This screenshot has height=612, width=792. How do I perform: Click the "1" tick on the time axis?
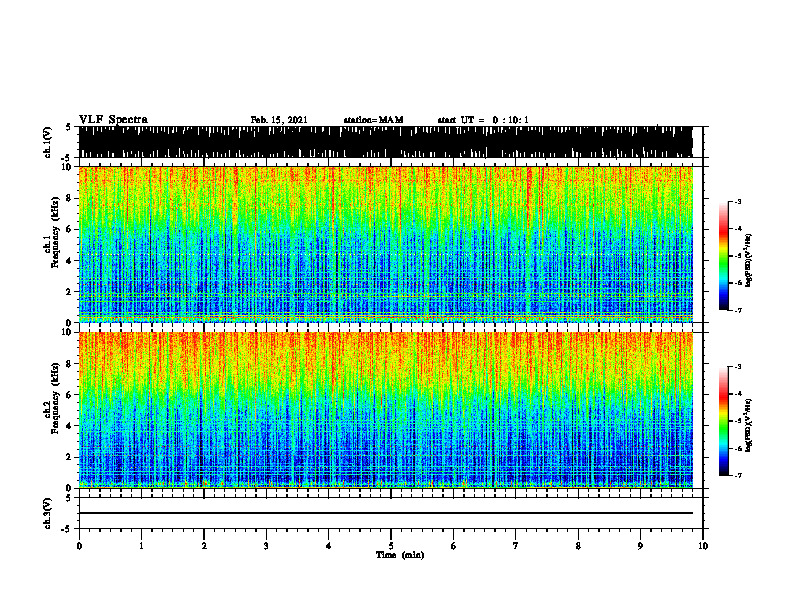pyautogui.click(x=141, y=546)
